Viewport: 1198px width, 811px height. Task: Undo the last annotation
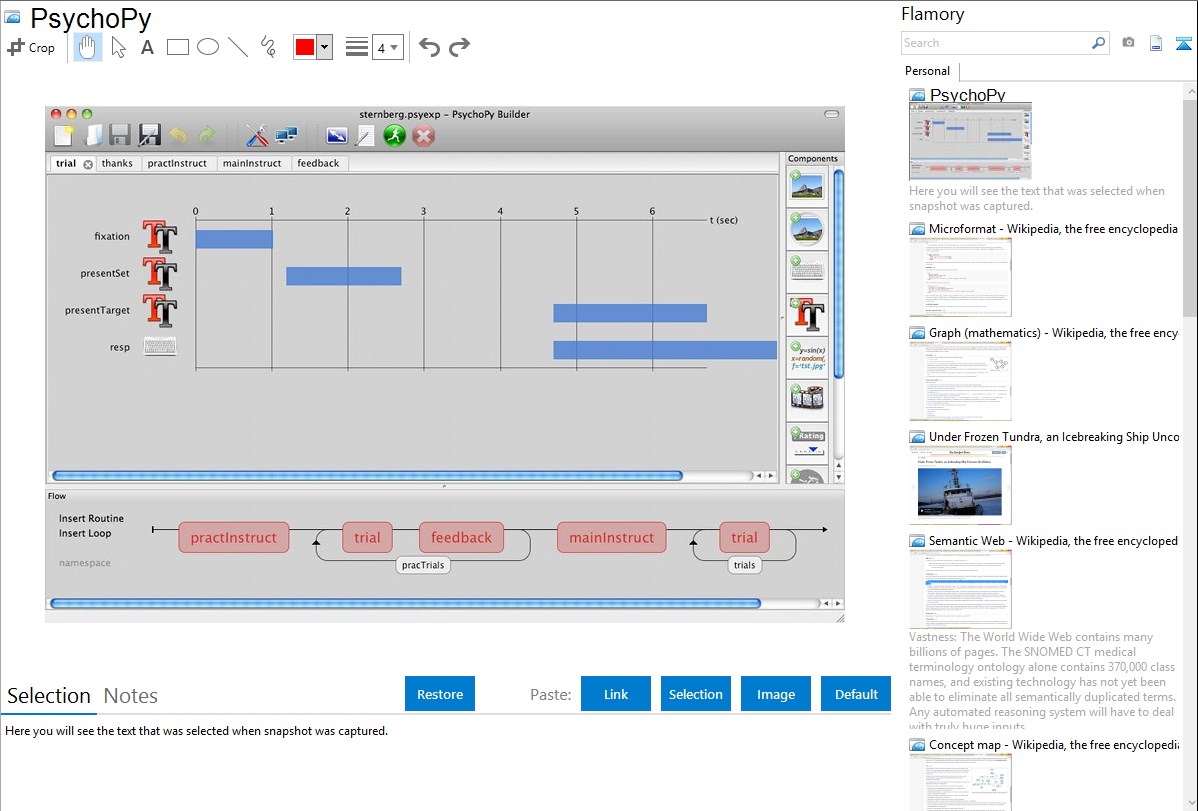tap(429, 47)
